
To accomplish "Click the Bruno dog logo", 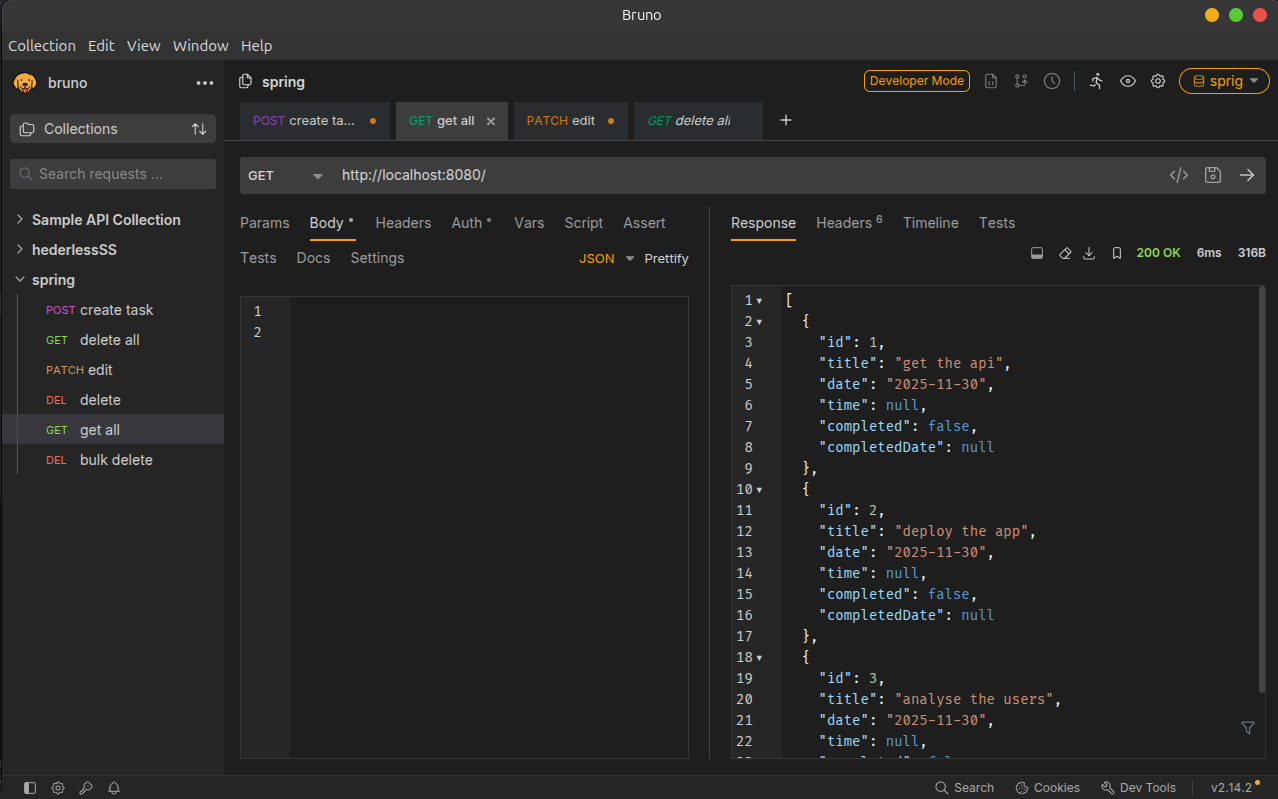I will click(25, 83).
